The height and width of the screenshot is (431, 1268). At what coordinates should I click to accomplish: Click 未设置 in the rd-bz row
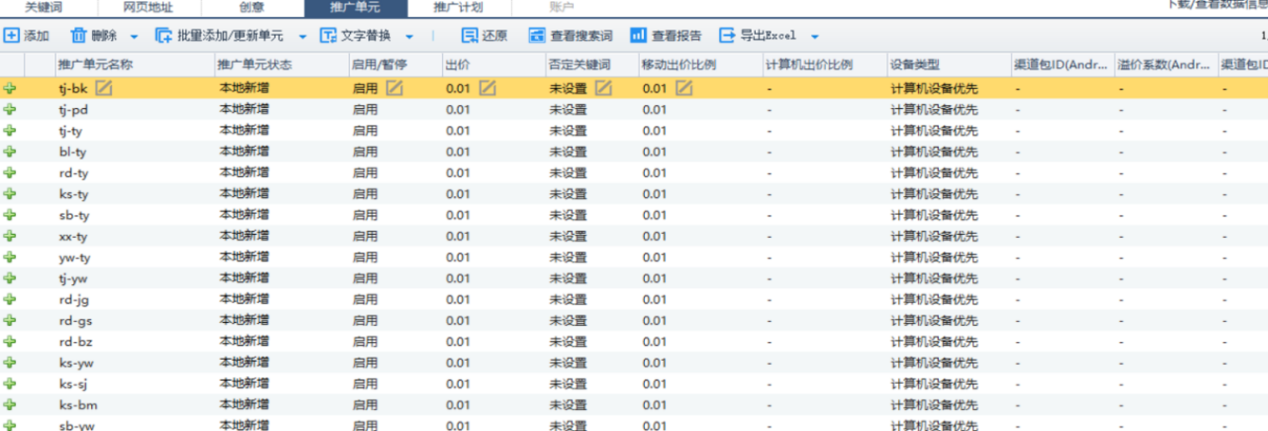[568, 341]
